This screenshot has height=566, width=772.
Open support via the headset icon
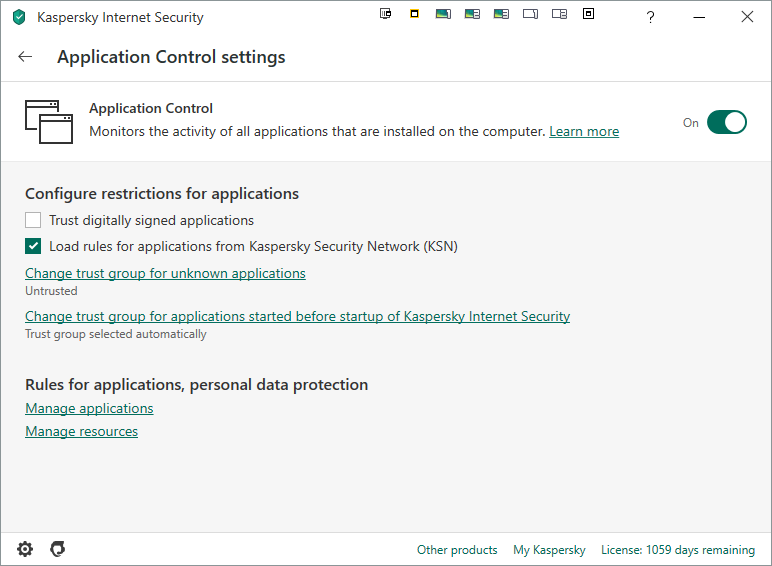click(57, 549)
